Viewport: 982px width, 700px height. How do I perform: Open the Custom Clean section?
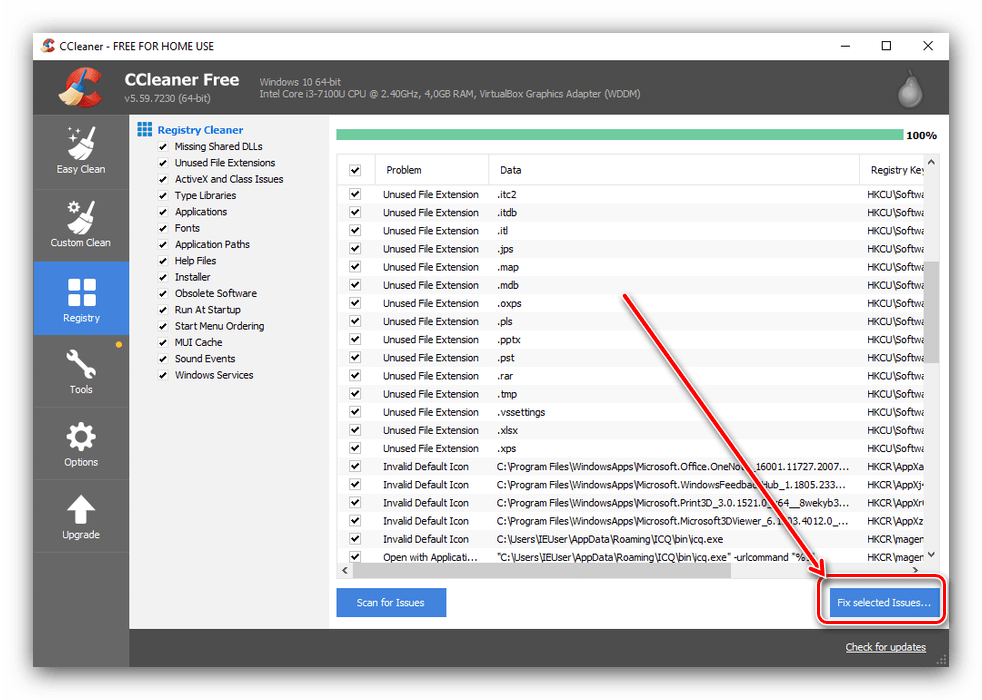tap(81, 225)
